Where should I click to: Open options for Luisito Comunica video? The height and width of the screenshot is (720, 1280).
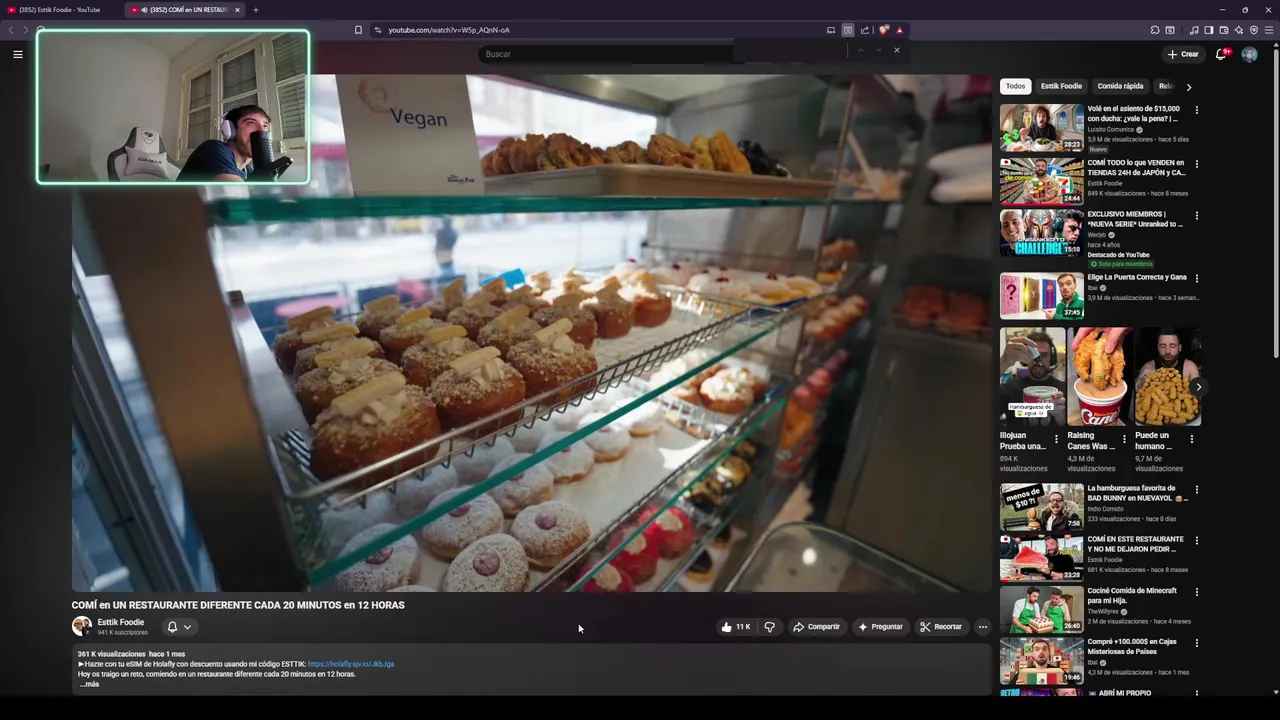pos(1197,110)
